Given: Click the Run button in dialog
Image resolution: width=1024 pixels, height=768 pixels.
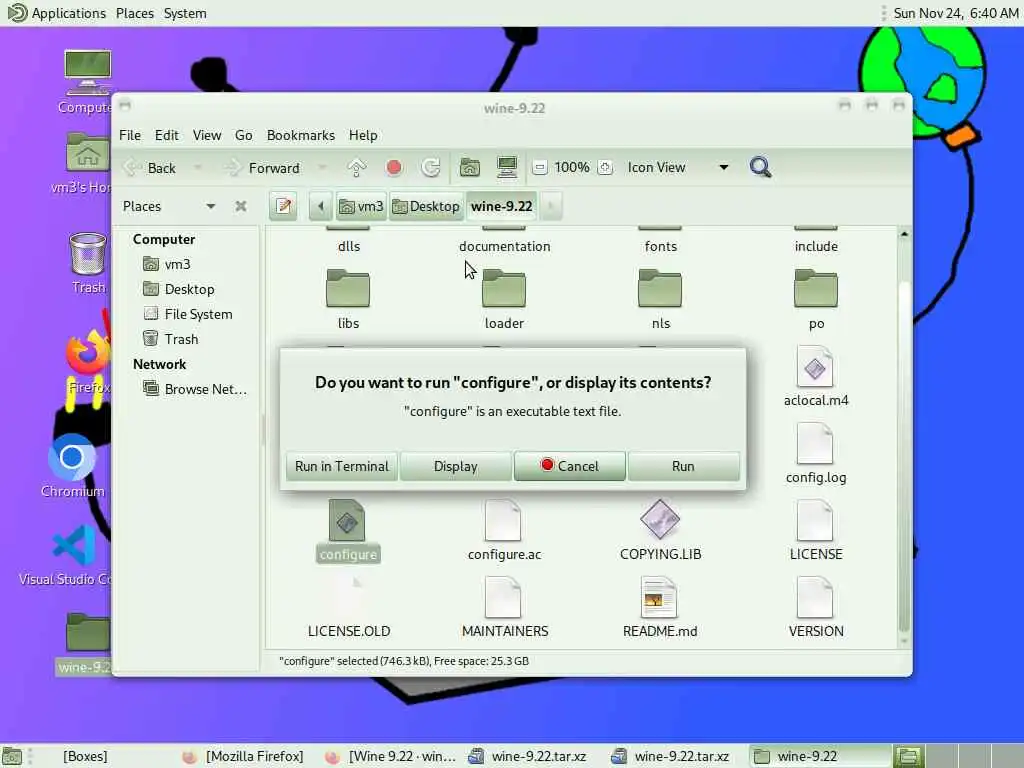Looking at the screenshot, I should pyautogui.click(x=683, y=466).
